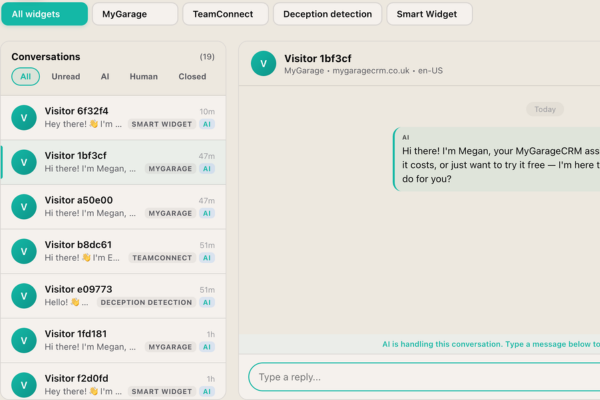600x400 pixels.
Task: Click the avatar in the chat header
Action: (263, 64)
